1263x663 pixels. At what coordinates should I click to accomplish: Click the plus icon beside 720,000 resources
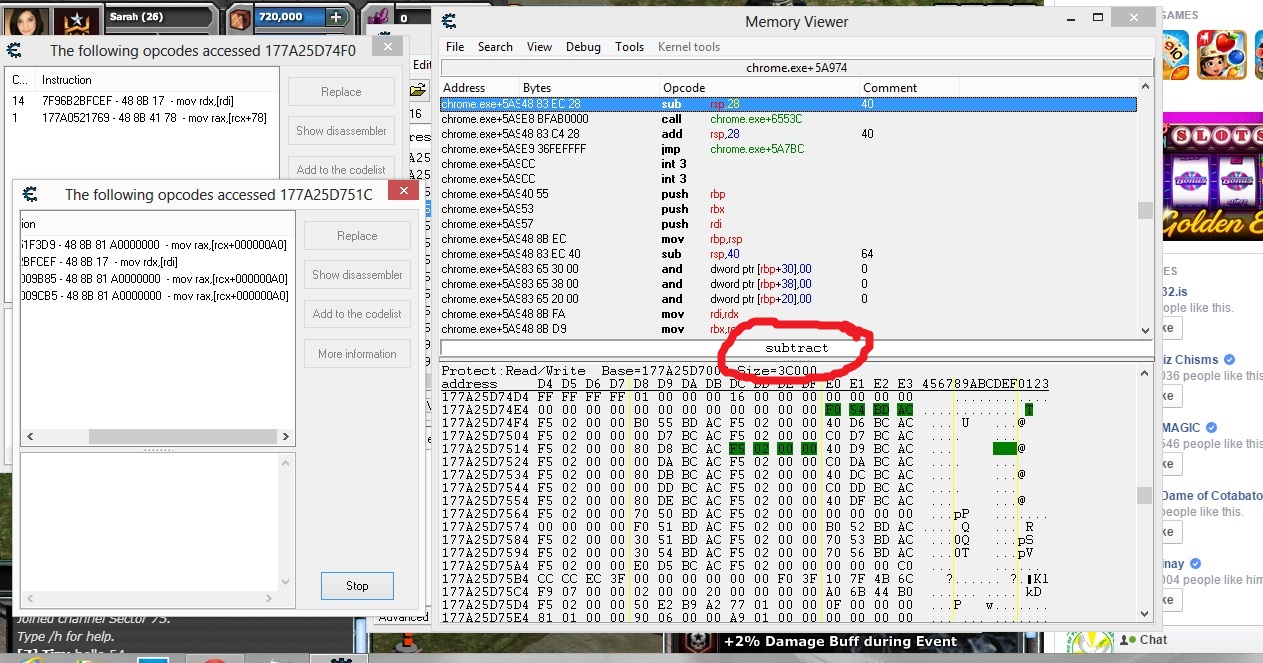pos(336,17)
